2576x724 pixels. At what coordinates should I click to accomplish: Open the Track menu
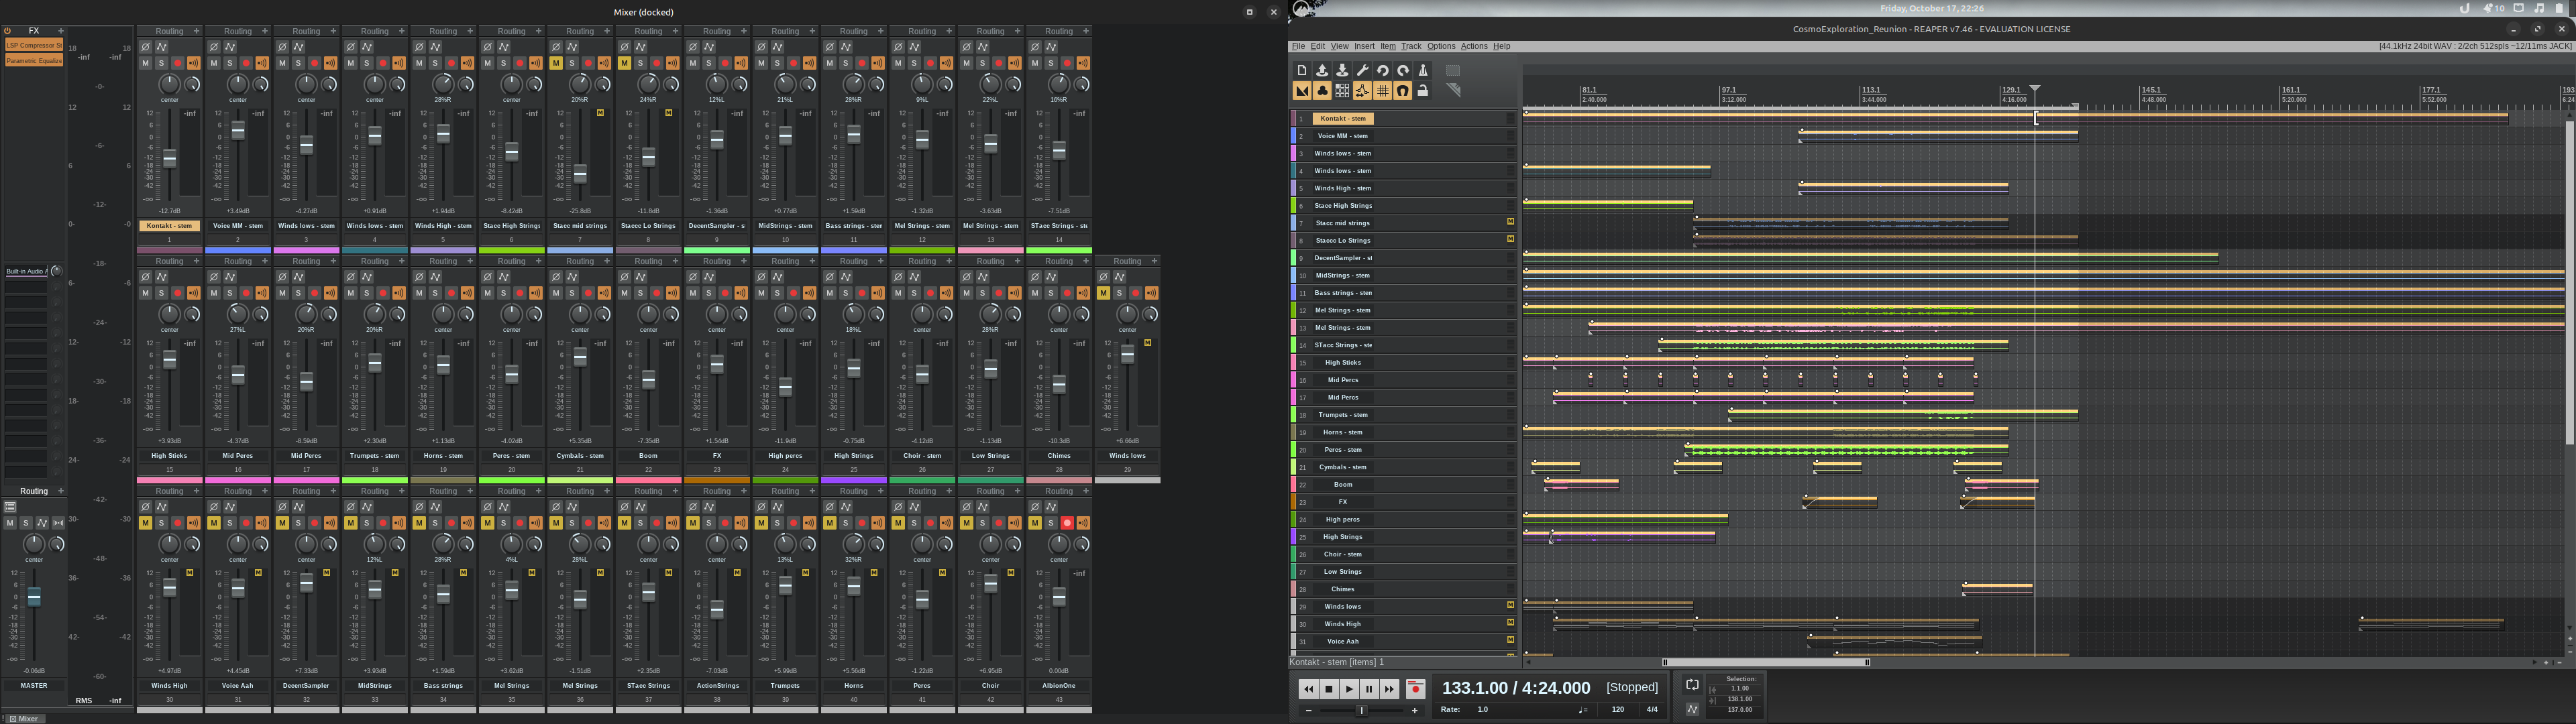click(1410, 46)
